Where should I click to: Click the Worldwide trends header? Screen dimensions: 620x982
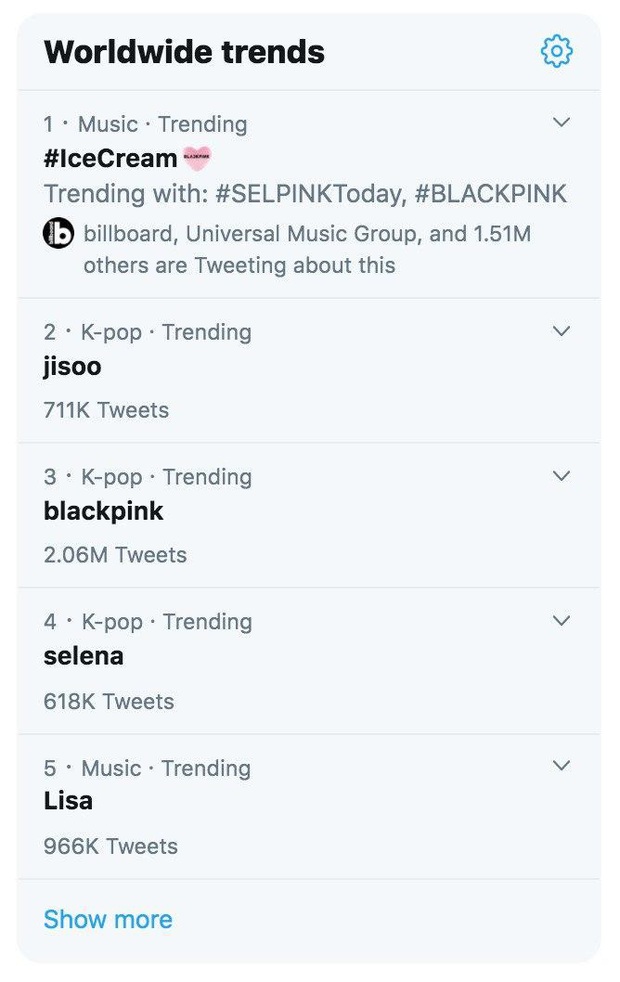point(185,51)
